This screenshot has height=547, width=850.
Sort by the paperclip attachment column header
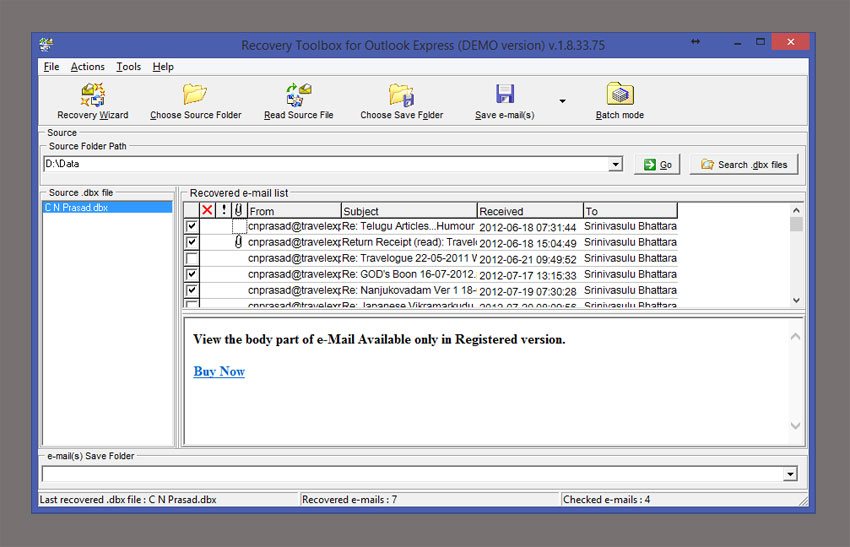coord(239,210)
